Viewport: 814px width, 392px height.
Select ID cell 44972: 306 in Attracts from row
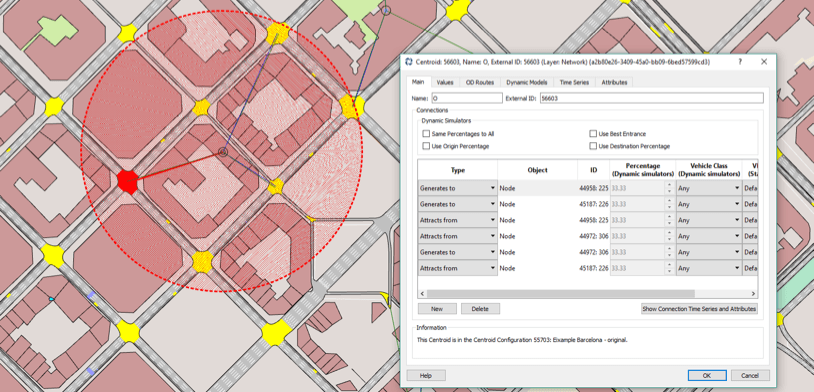coord(593,236)
